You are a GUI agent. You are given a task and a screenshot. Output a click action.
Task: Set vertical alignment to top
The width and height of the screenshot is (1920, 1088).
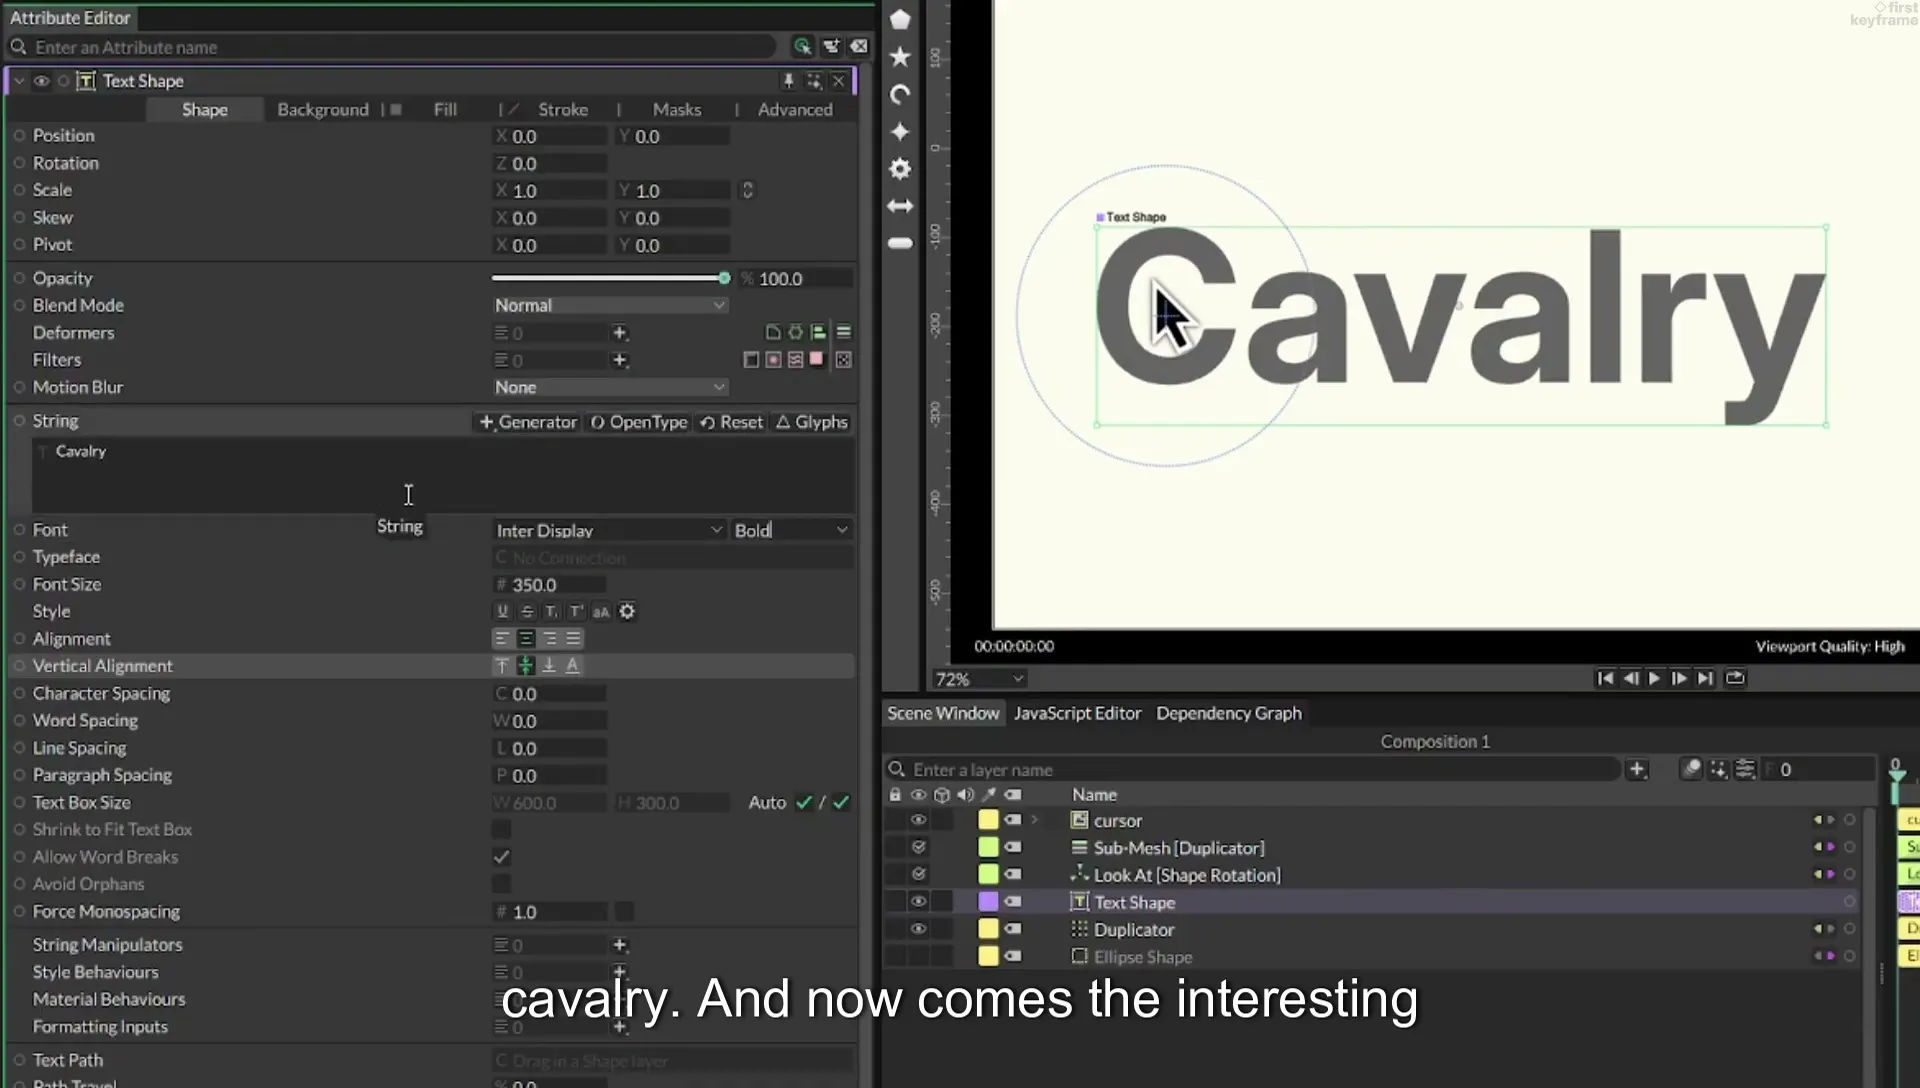point(502,666)
